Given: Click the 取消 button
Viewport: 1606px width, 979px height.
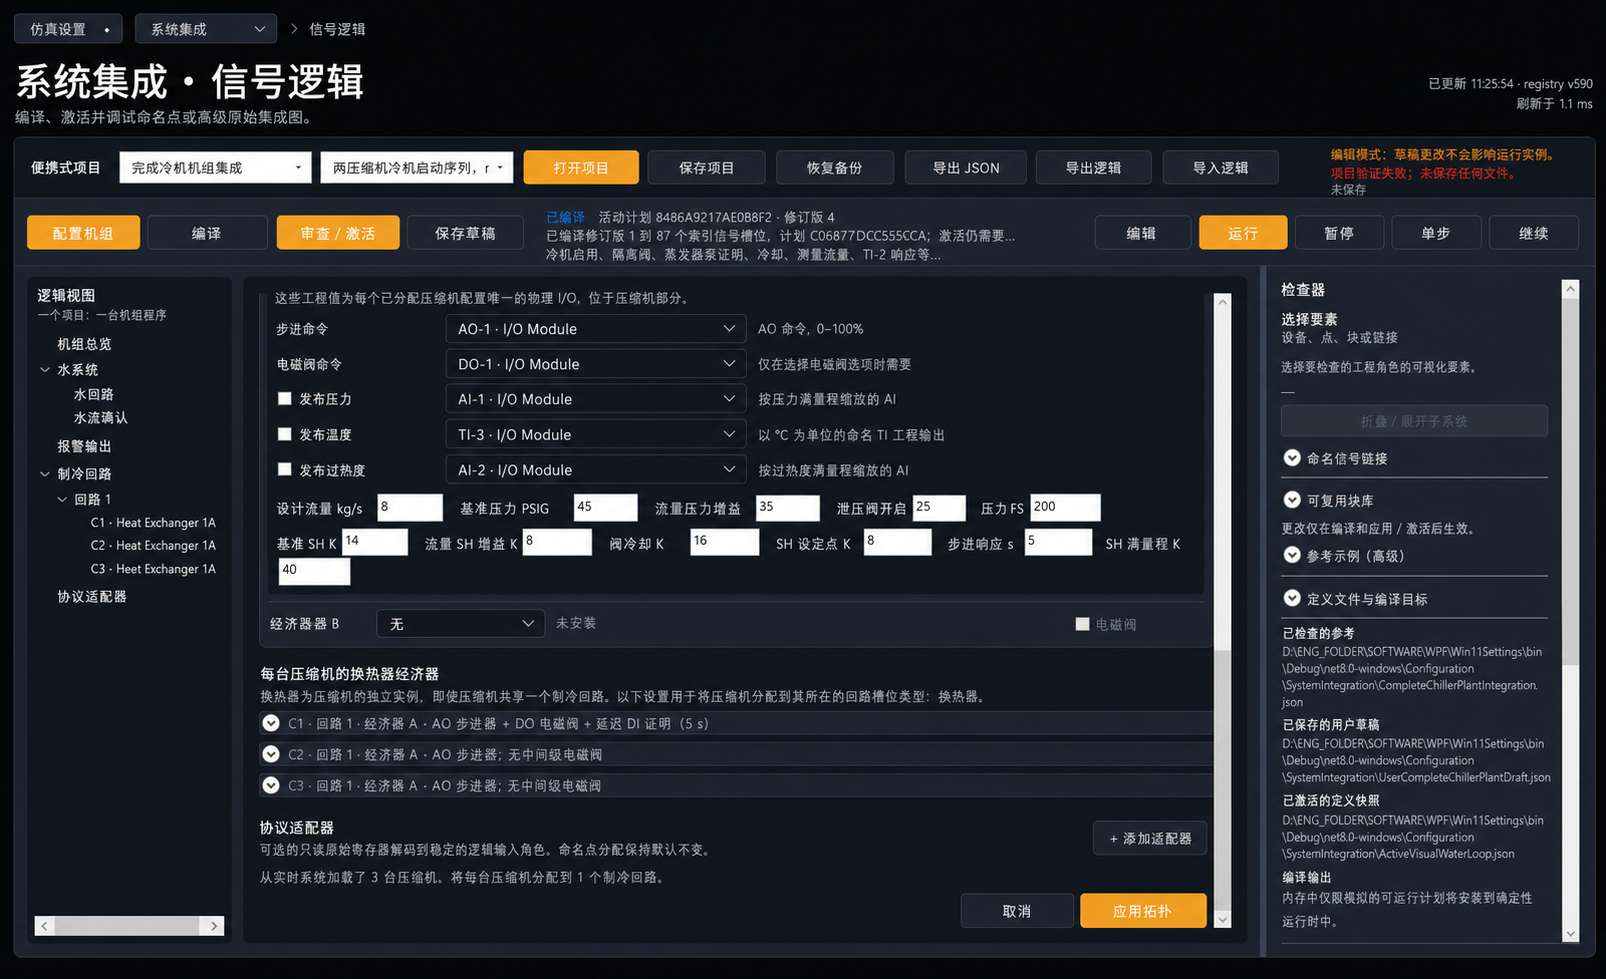Looking at the screenshot, I should point(1017,911).
